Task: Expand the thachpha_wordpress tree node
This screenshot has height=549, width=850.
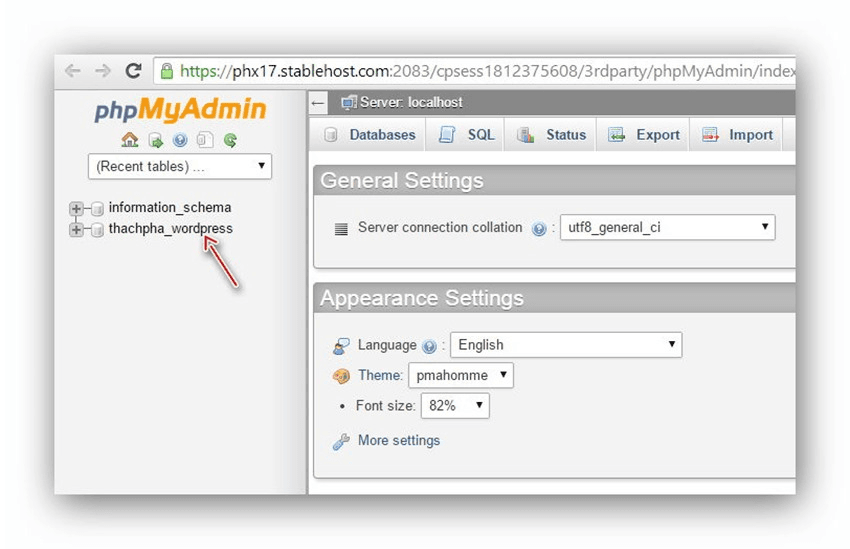Action: coord(76,230)
